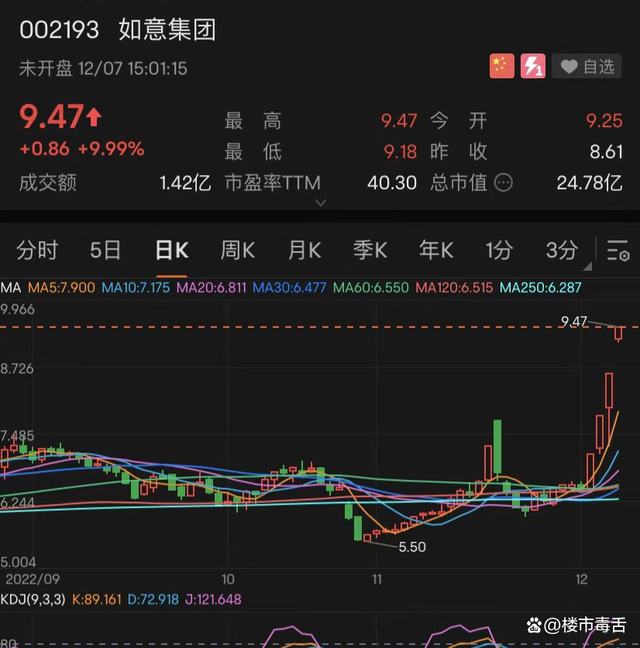
Task: Tap stock code 002193
Action: point(59,30)
